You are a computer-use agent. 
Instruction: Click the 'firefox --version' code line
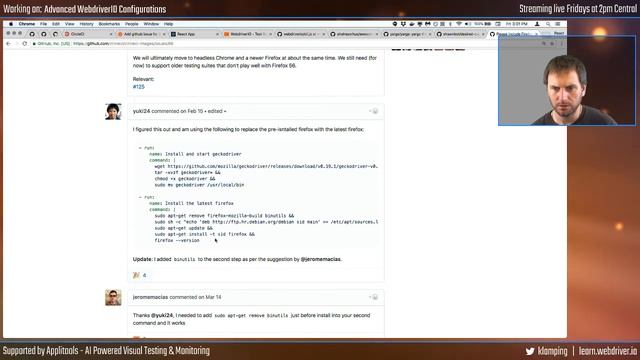[177, 241]
